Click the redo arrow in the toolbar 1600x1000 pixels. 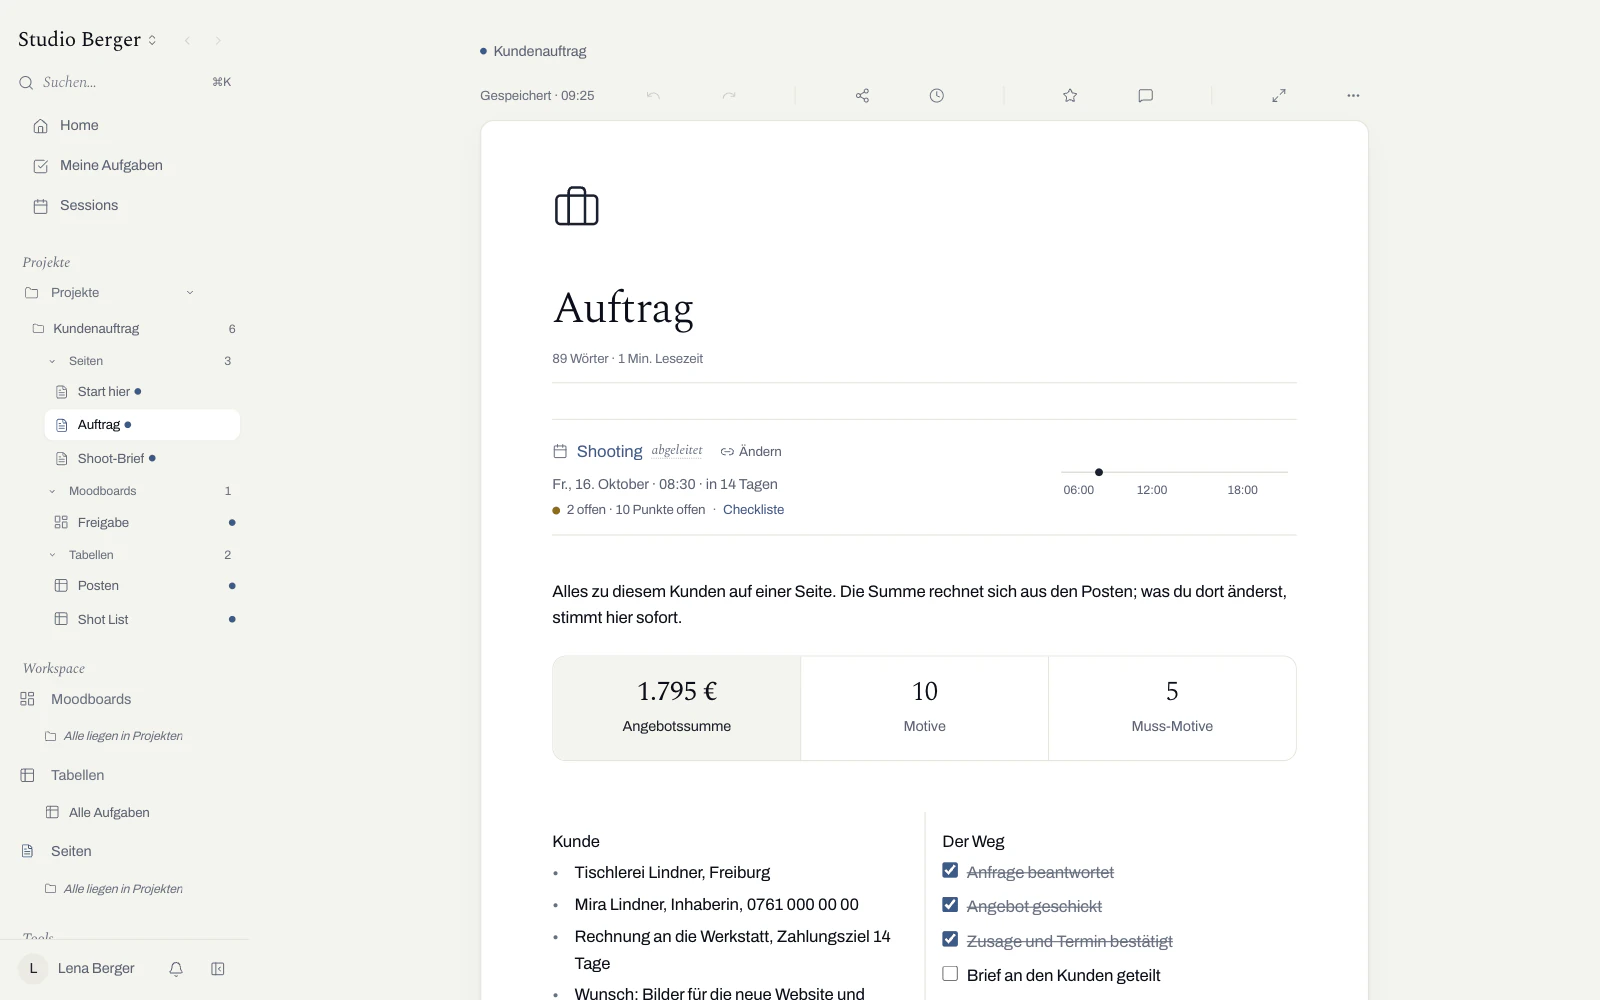(x=729, y=96)
